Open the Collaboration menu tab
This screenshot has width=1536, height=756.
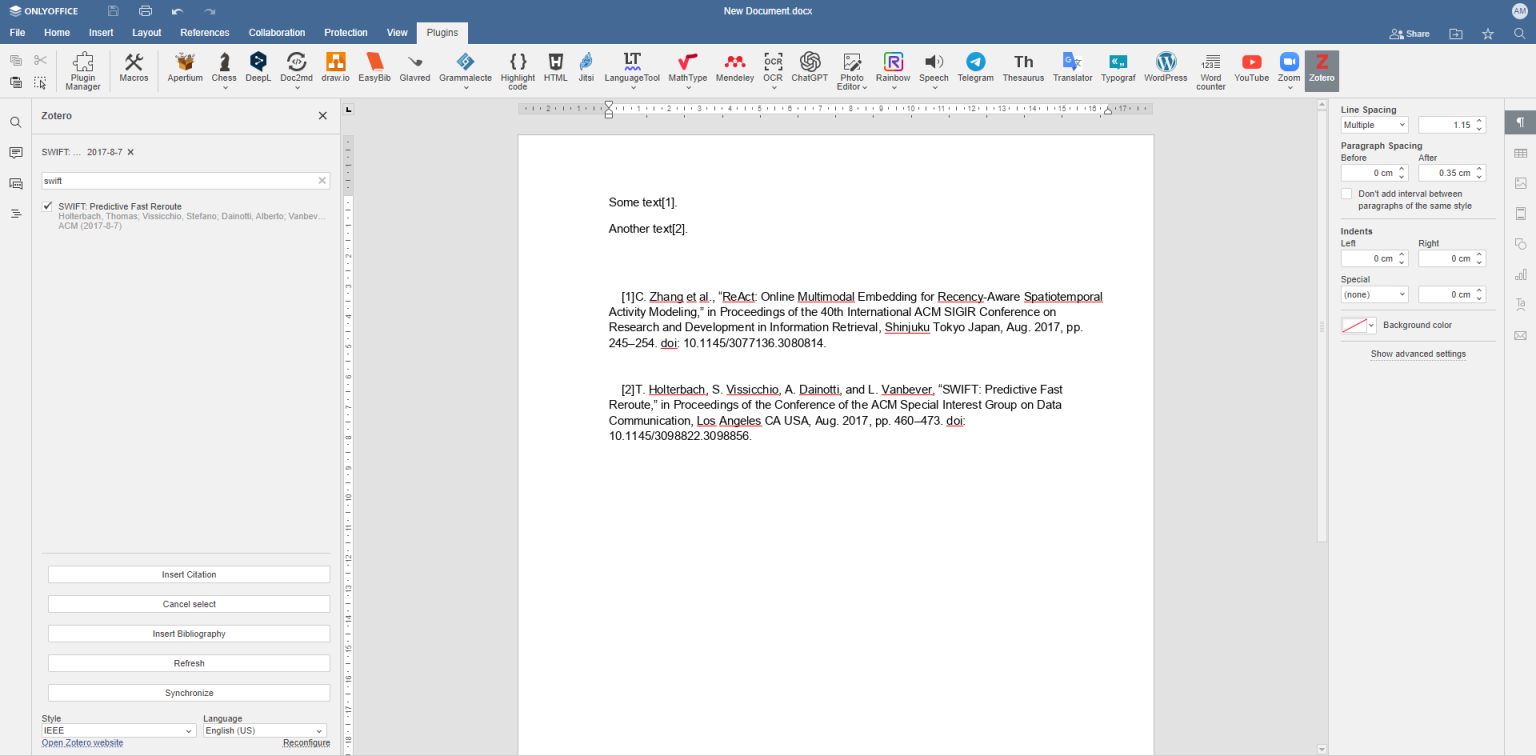(x=276, y=32)
